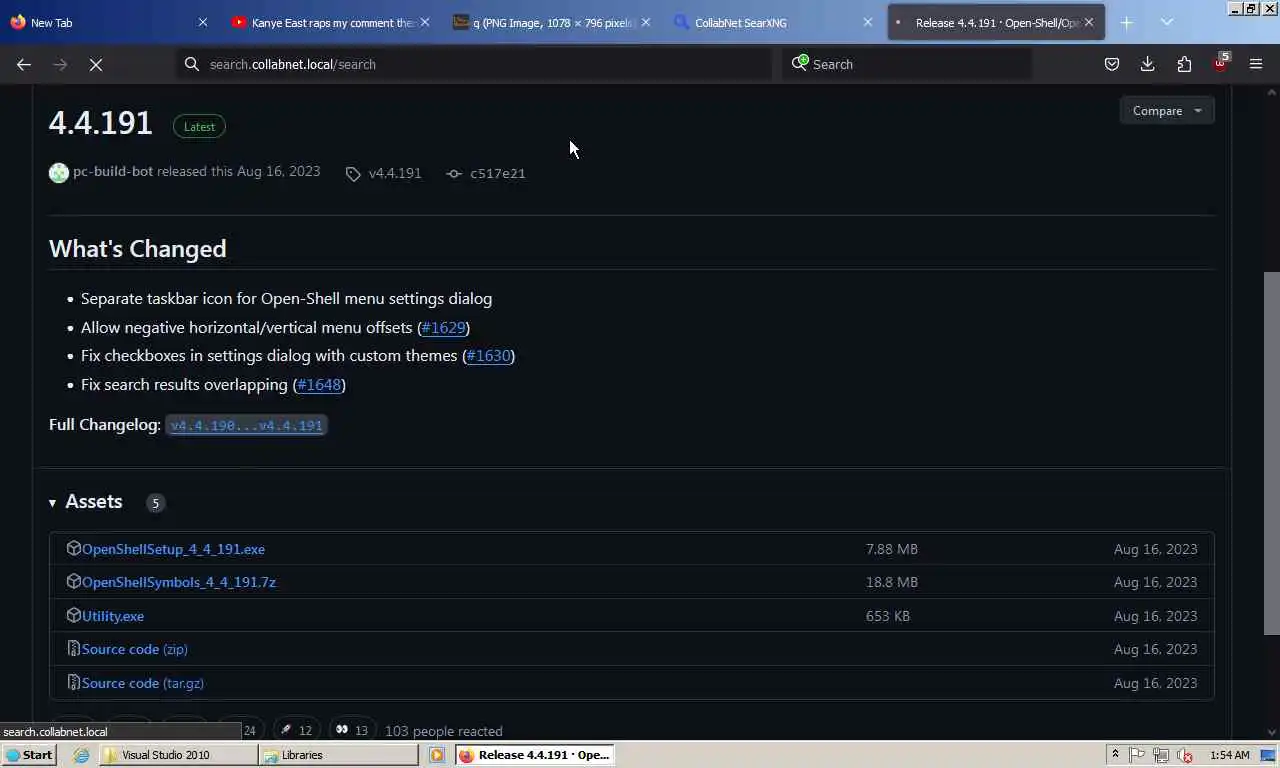1280x768 pixels.
Task: Download Utility.exe
Action: point(113,616)
